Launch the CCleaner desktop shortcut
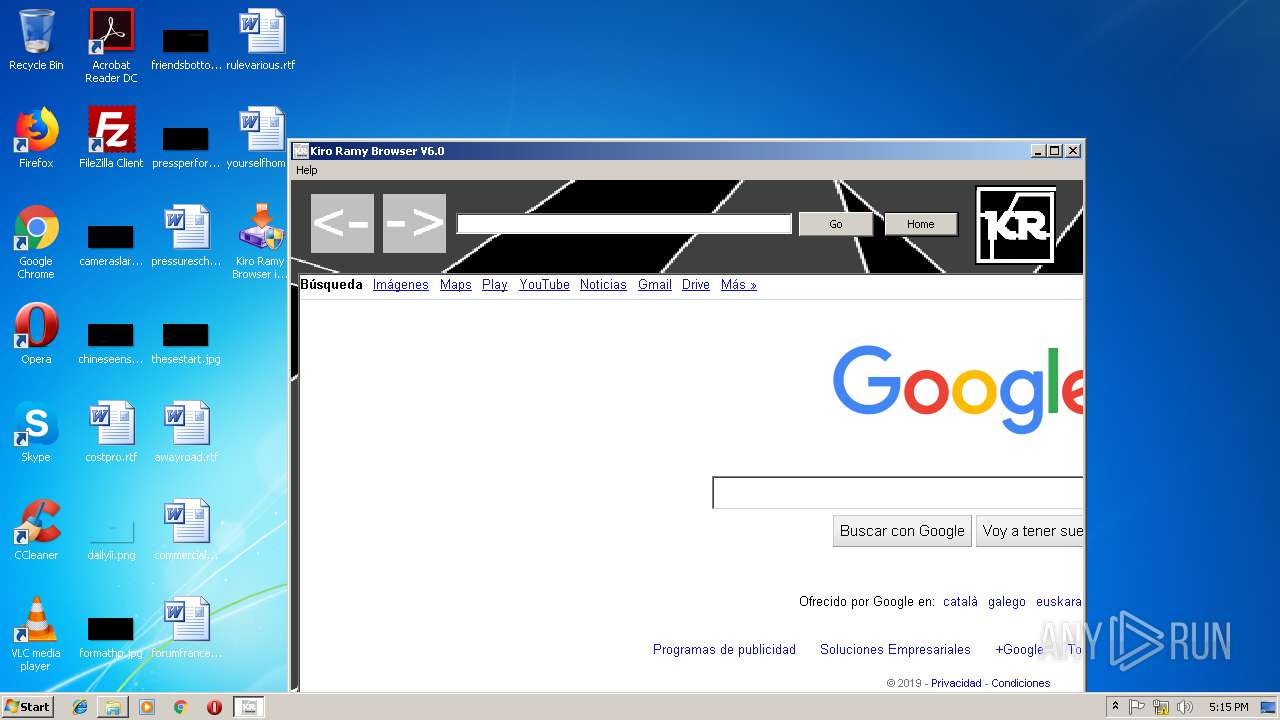 click(x=36, y=531)
